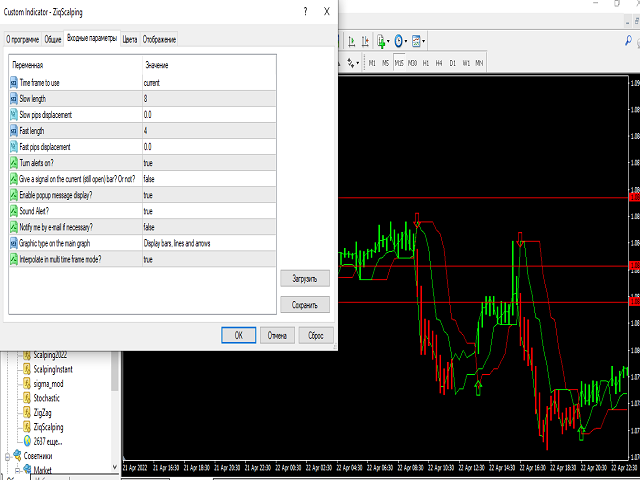This screenshot has width=640, height=480.
Task: Click the Советники folder icon
Action: 17,456
